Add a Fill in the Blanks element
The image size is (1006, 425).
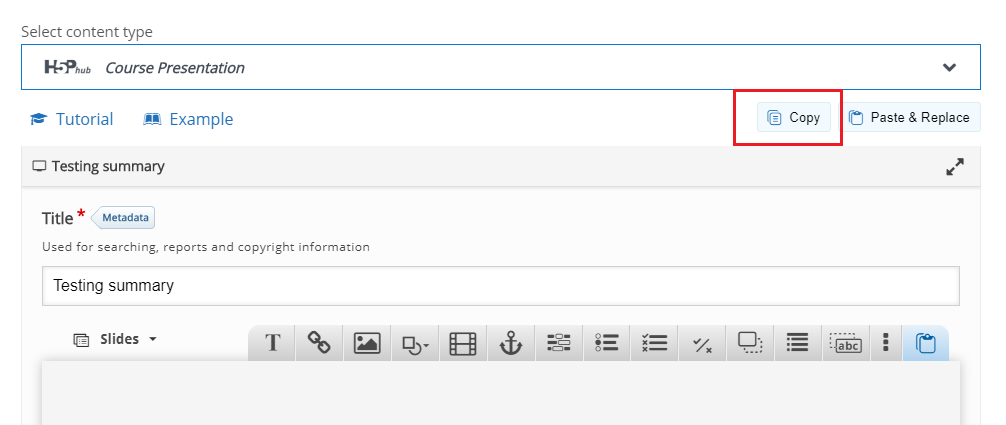click(559, 343)
